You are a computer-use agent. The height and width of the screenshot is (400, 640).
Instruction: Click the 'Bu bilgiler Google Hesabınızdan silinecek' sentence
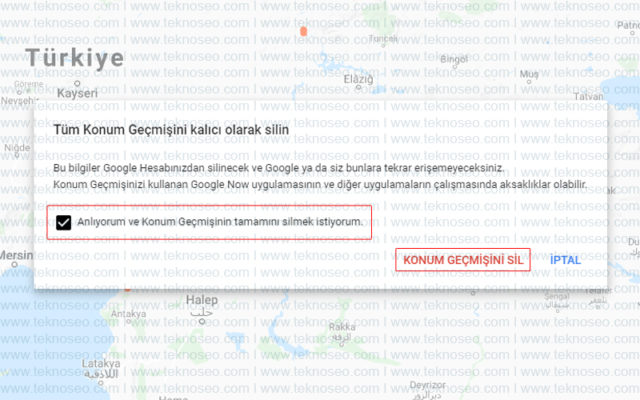point(279,168)
